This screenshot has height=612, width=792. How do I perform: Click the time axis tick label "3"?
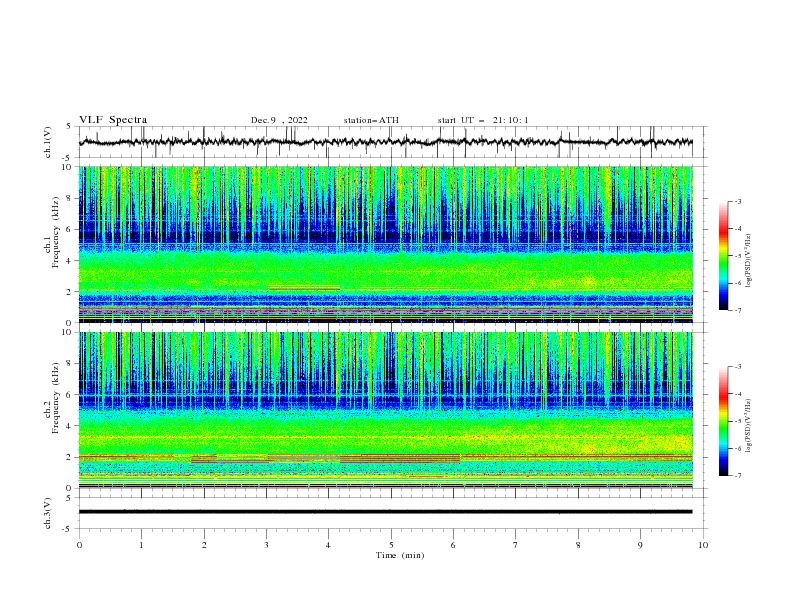(266, 545)
